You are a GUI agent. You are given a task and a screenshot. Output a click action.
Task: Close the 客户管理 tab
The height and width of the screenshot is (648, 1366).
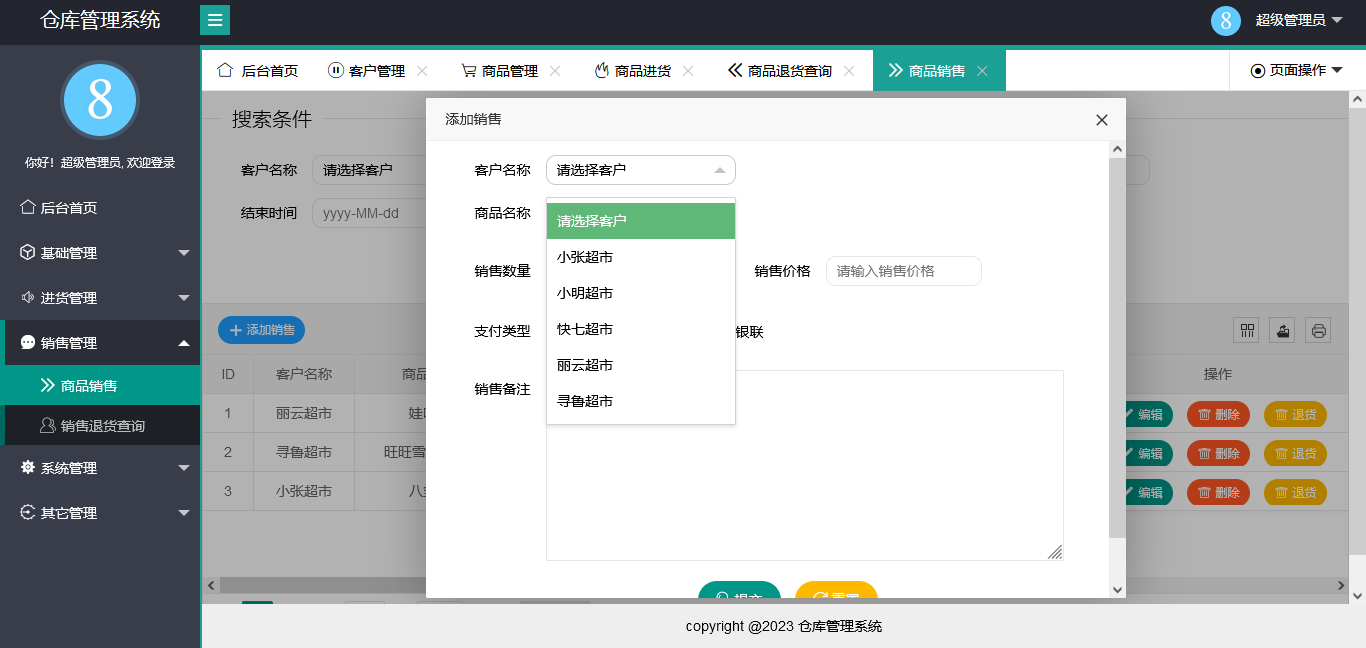point(422,71)
